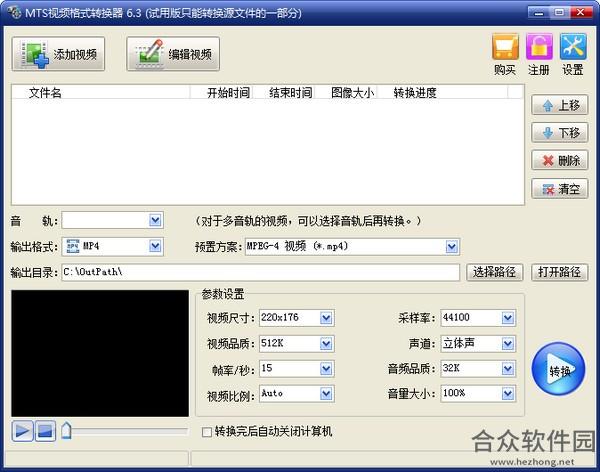Click the black video preview area
Screen dimensions: 600x472
100,353
